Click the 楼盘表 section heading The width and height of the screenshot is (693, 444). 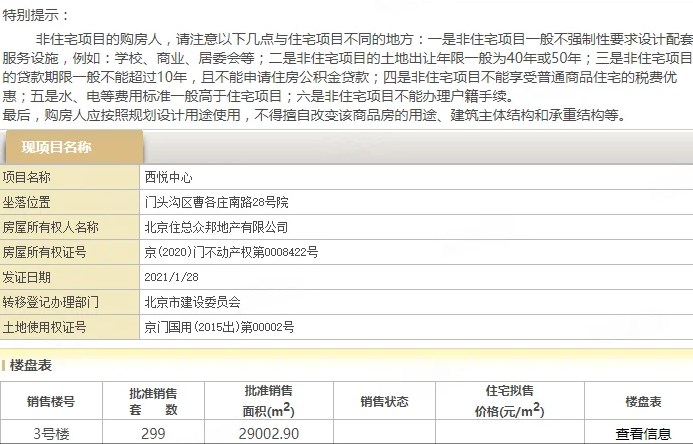tap(30, 366)
